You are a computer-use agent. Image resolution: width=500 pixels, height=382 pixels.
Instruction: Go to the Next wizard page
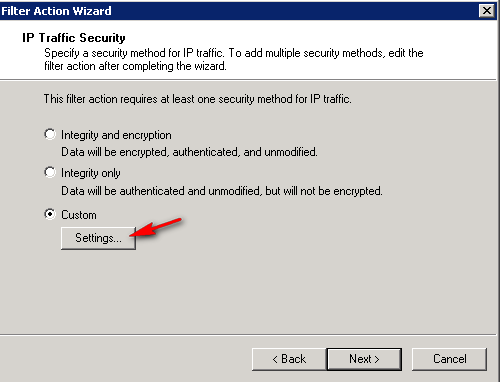pyautogui.click(x=364, y=359)
